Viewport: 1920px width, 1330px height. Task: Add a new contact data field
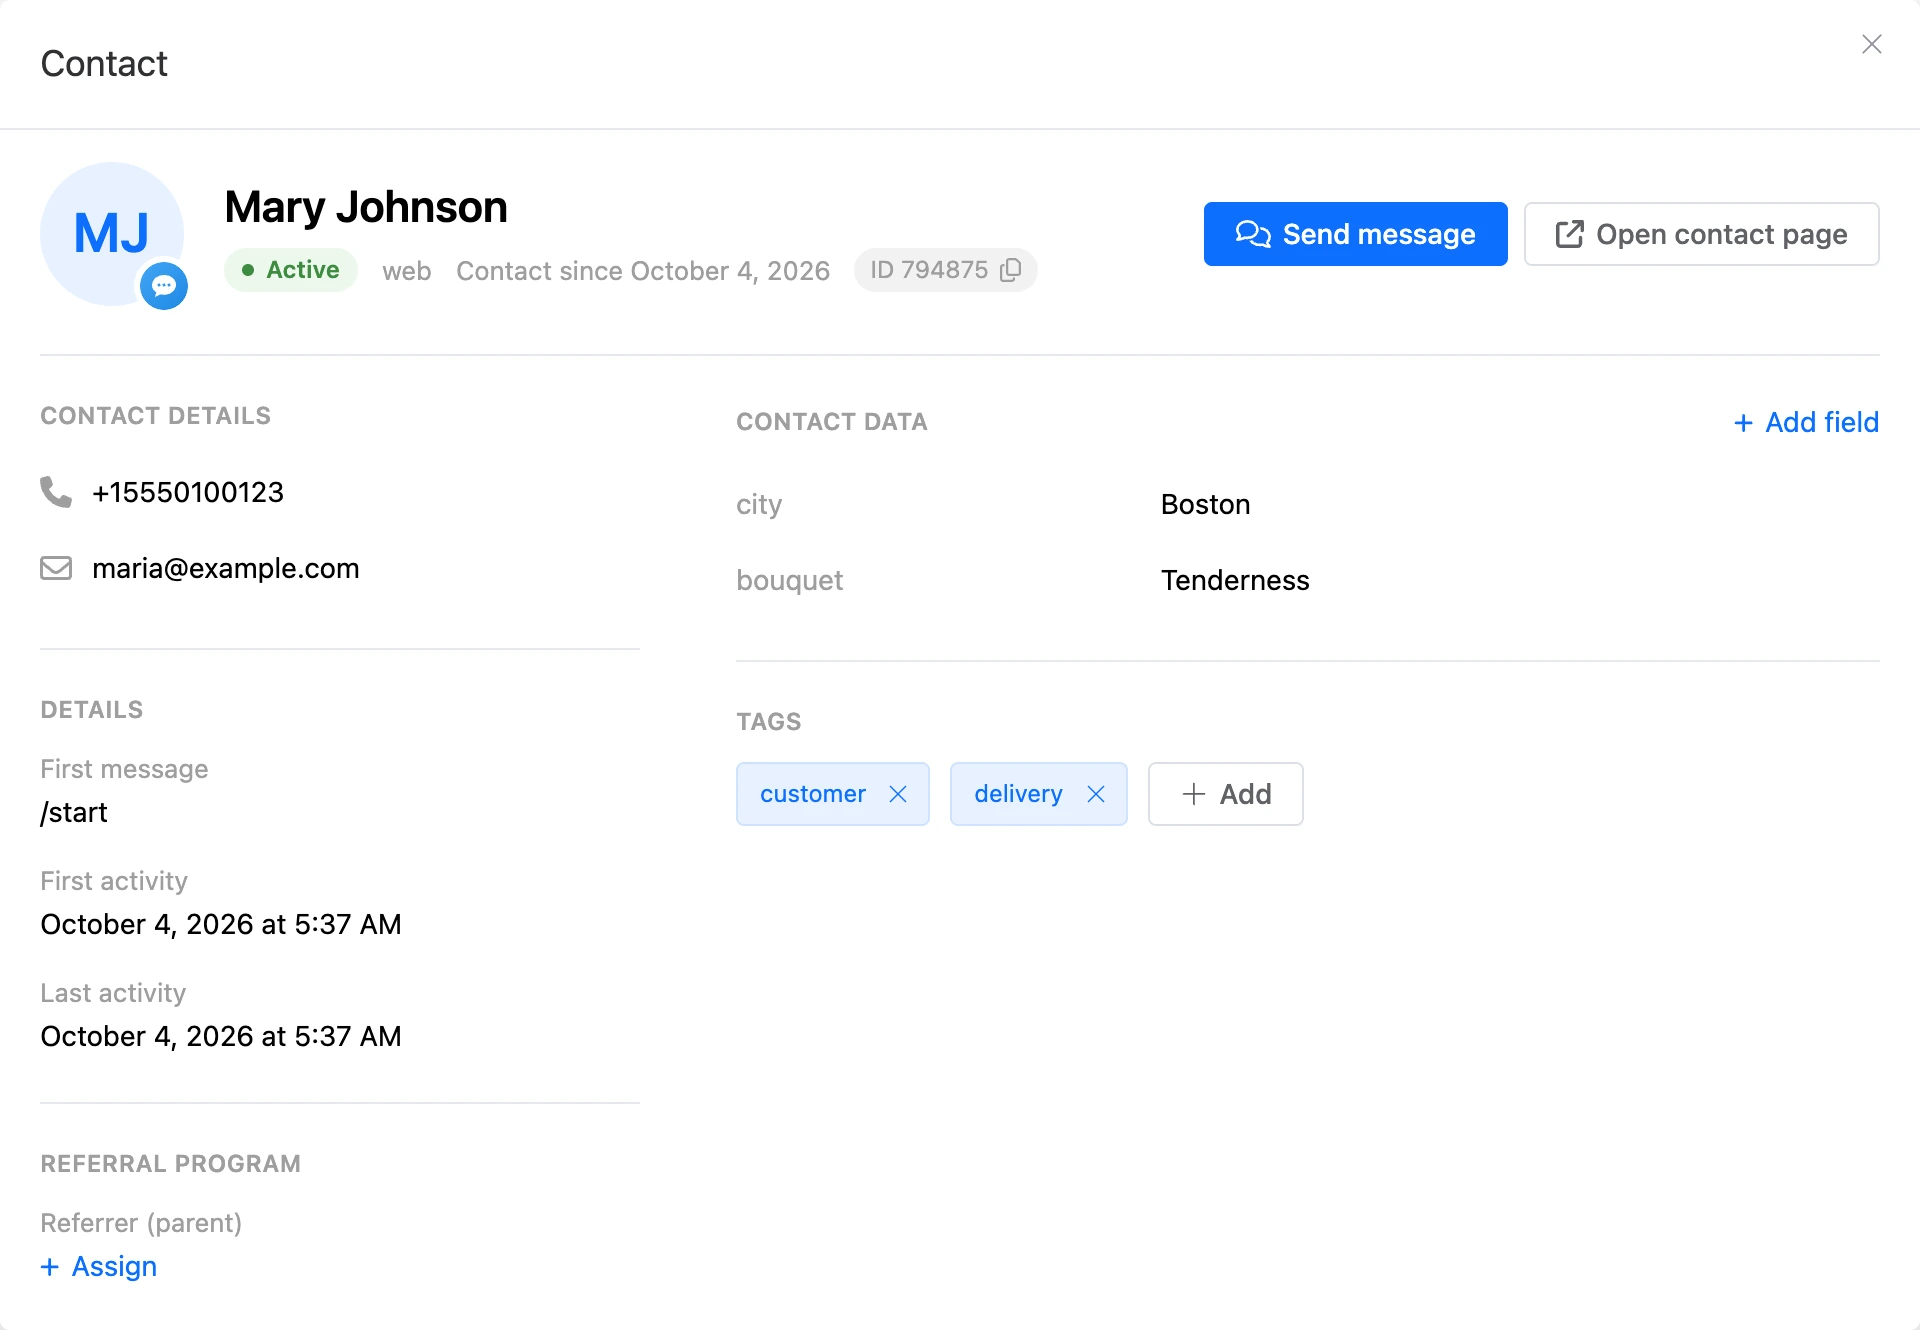[1806, 422]
